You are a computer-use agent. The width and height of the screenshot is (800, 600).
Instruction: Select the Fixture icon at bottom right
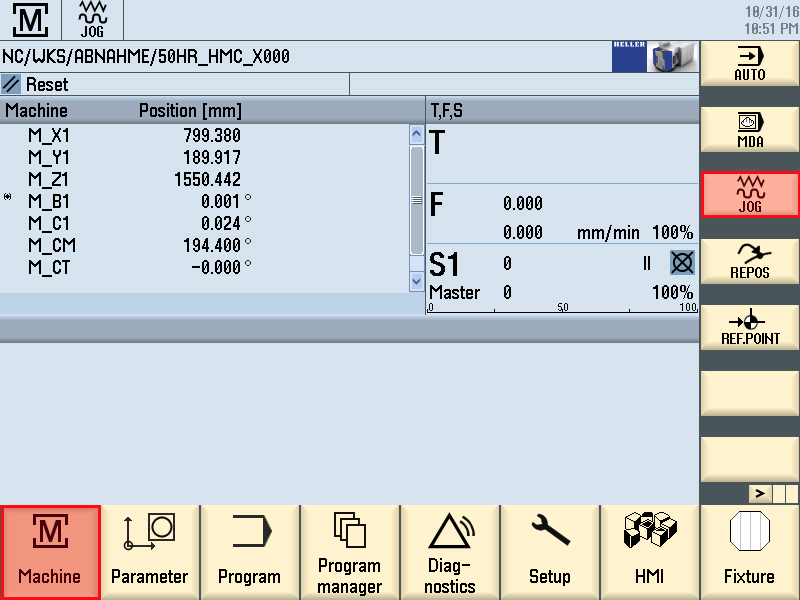(749, 550)
